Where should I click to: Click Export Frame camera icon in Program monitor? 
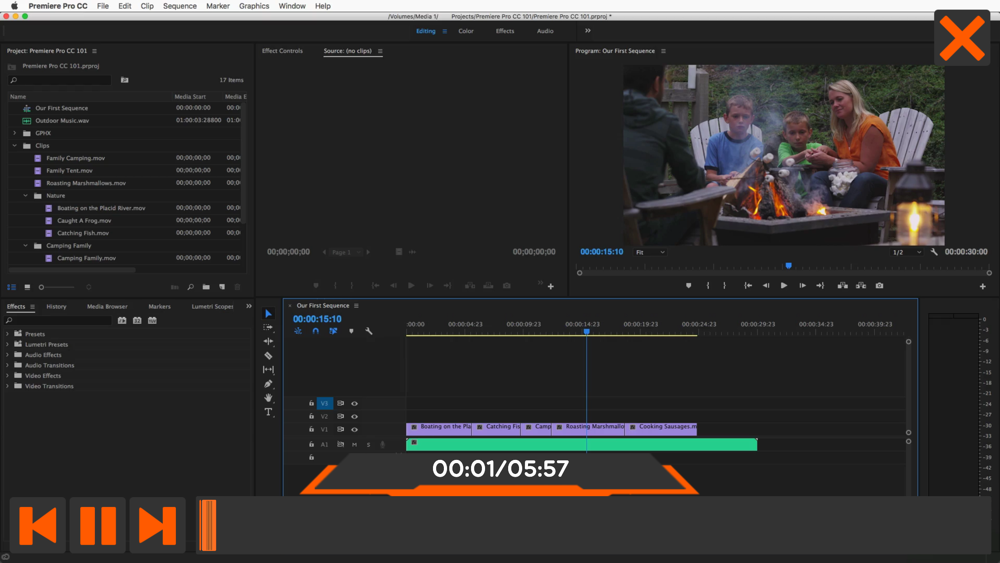(x=879, y=286)
